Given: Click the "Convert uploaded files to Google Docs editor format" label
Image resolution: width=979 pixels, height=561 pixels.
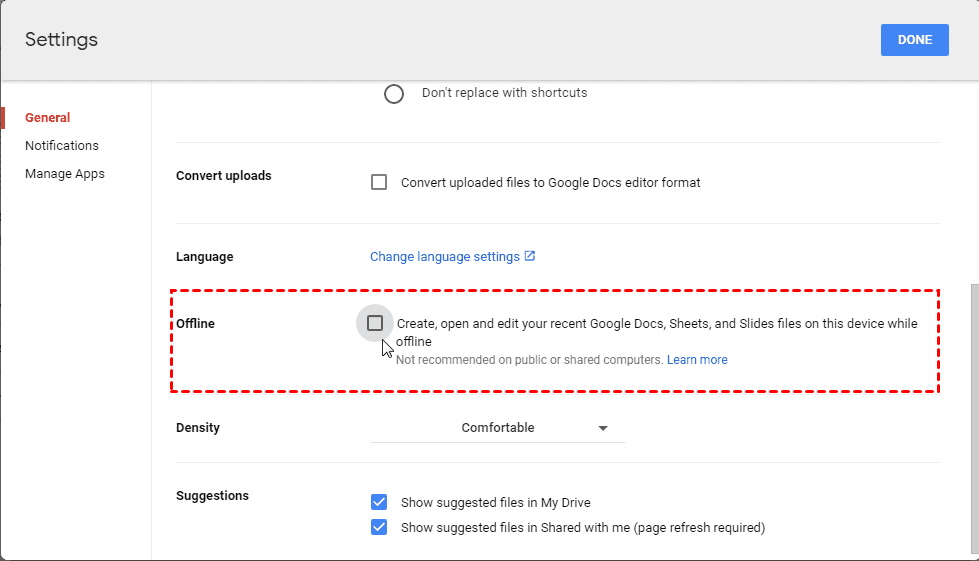Looking at the screenshot, I should [550, 183].
